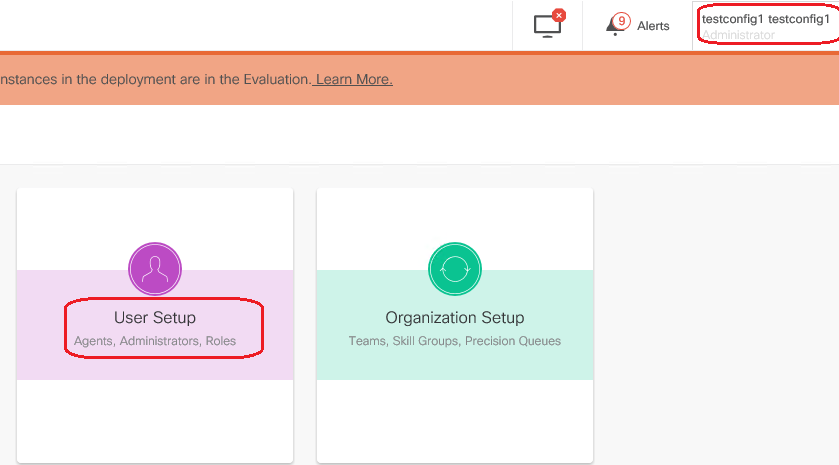Click the red error badge on monitor icon
The width and height of the screenshot is (839, 465).
559,15
